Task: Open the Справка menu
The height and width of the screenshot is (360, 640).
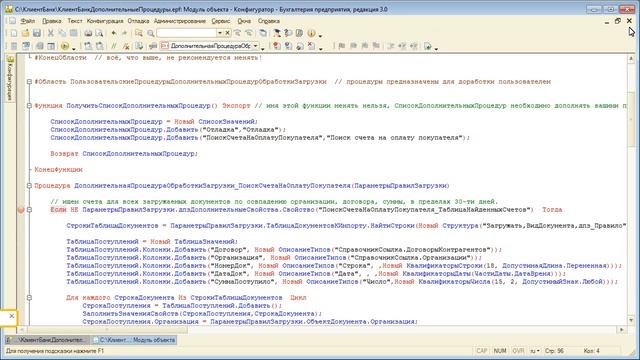Action: click(269, 21)
